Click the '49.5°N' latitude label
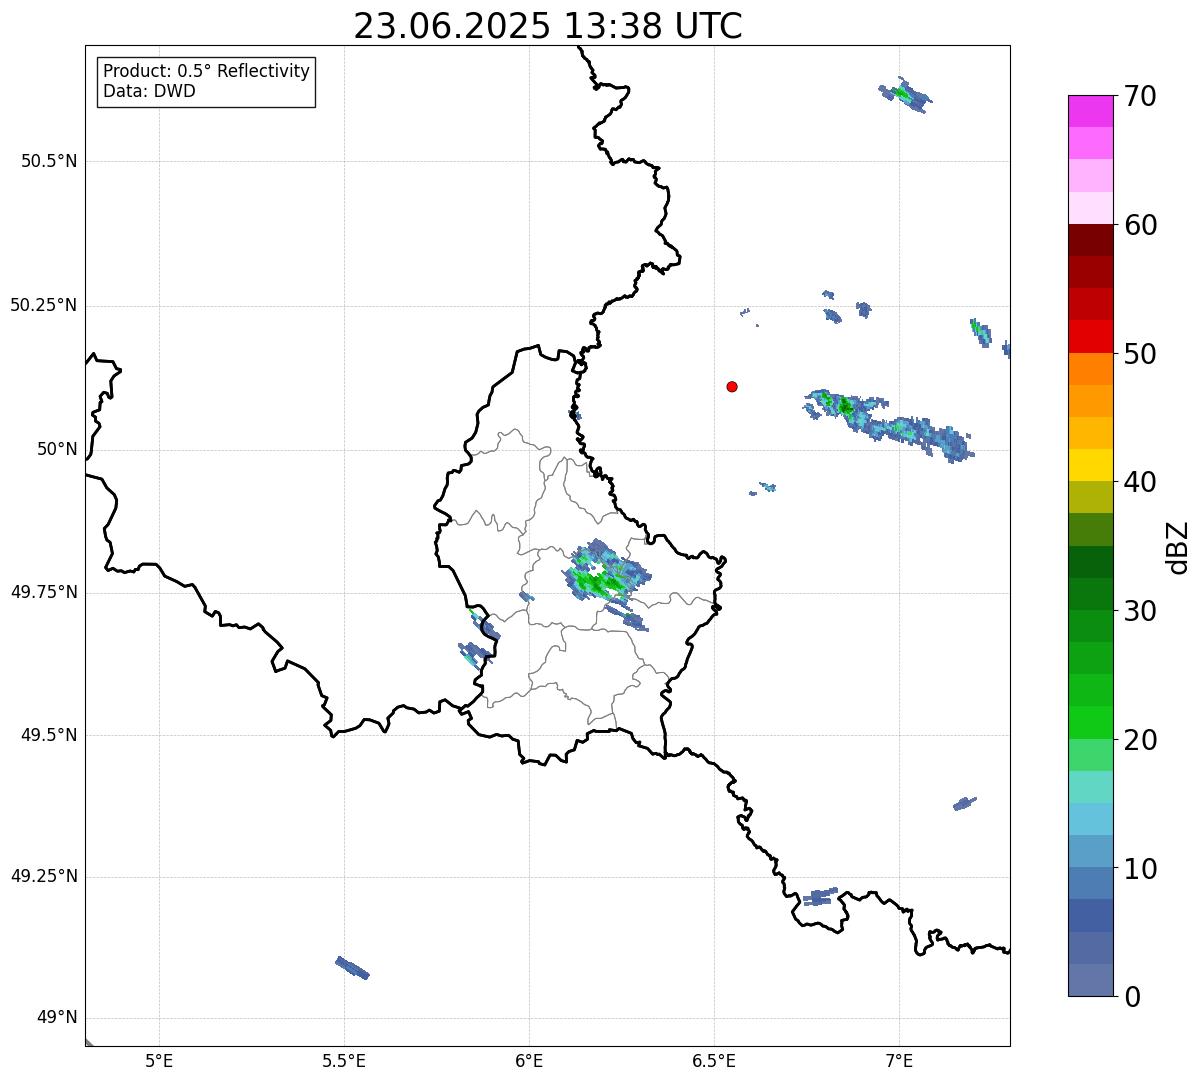The height and width of the screenshot is (1081, 1202). [x=49, y=735]
